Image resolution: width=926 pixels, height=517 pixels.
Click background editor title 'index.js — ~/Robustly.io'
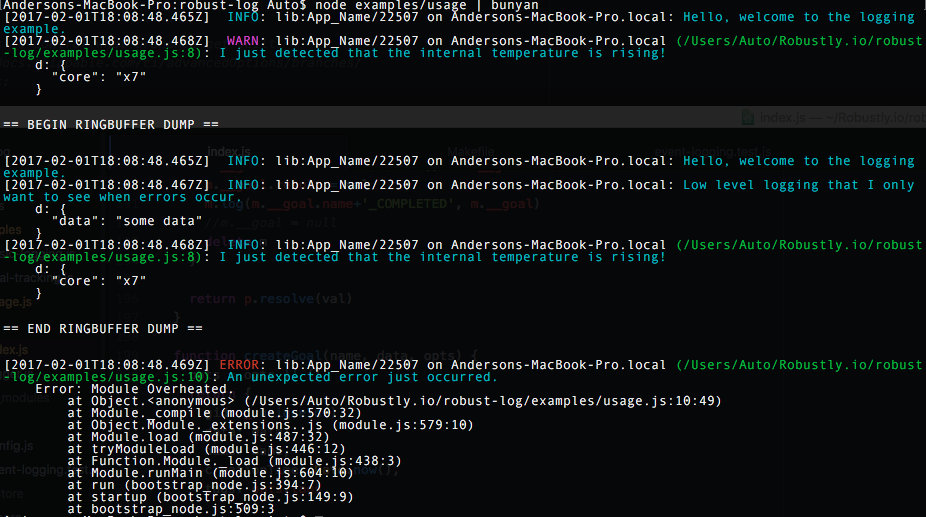coord(843,118)
